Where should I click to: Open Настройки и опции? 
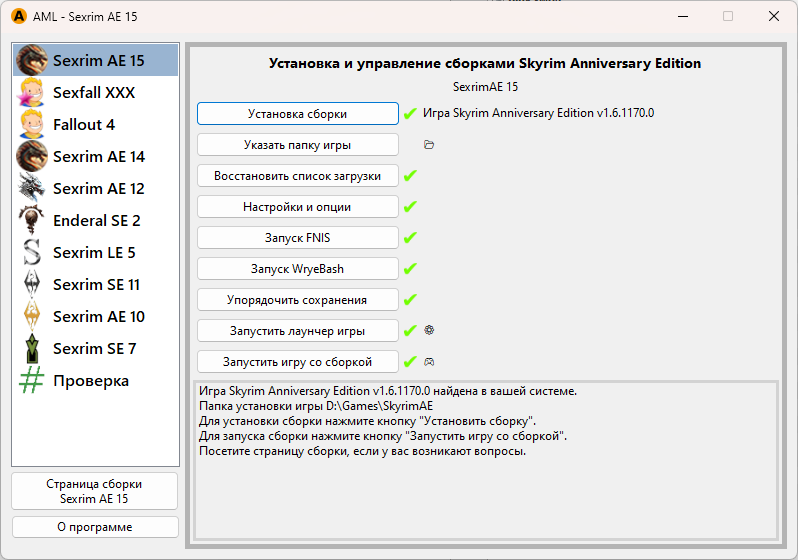point(297,207)
